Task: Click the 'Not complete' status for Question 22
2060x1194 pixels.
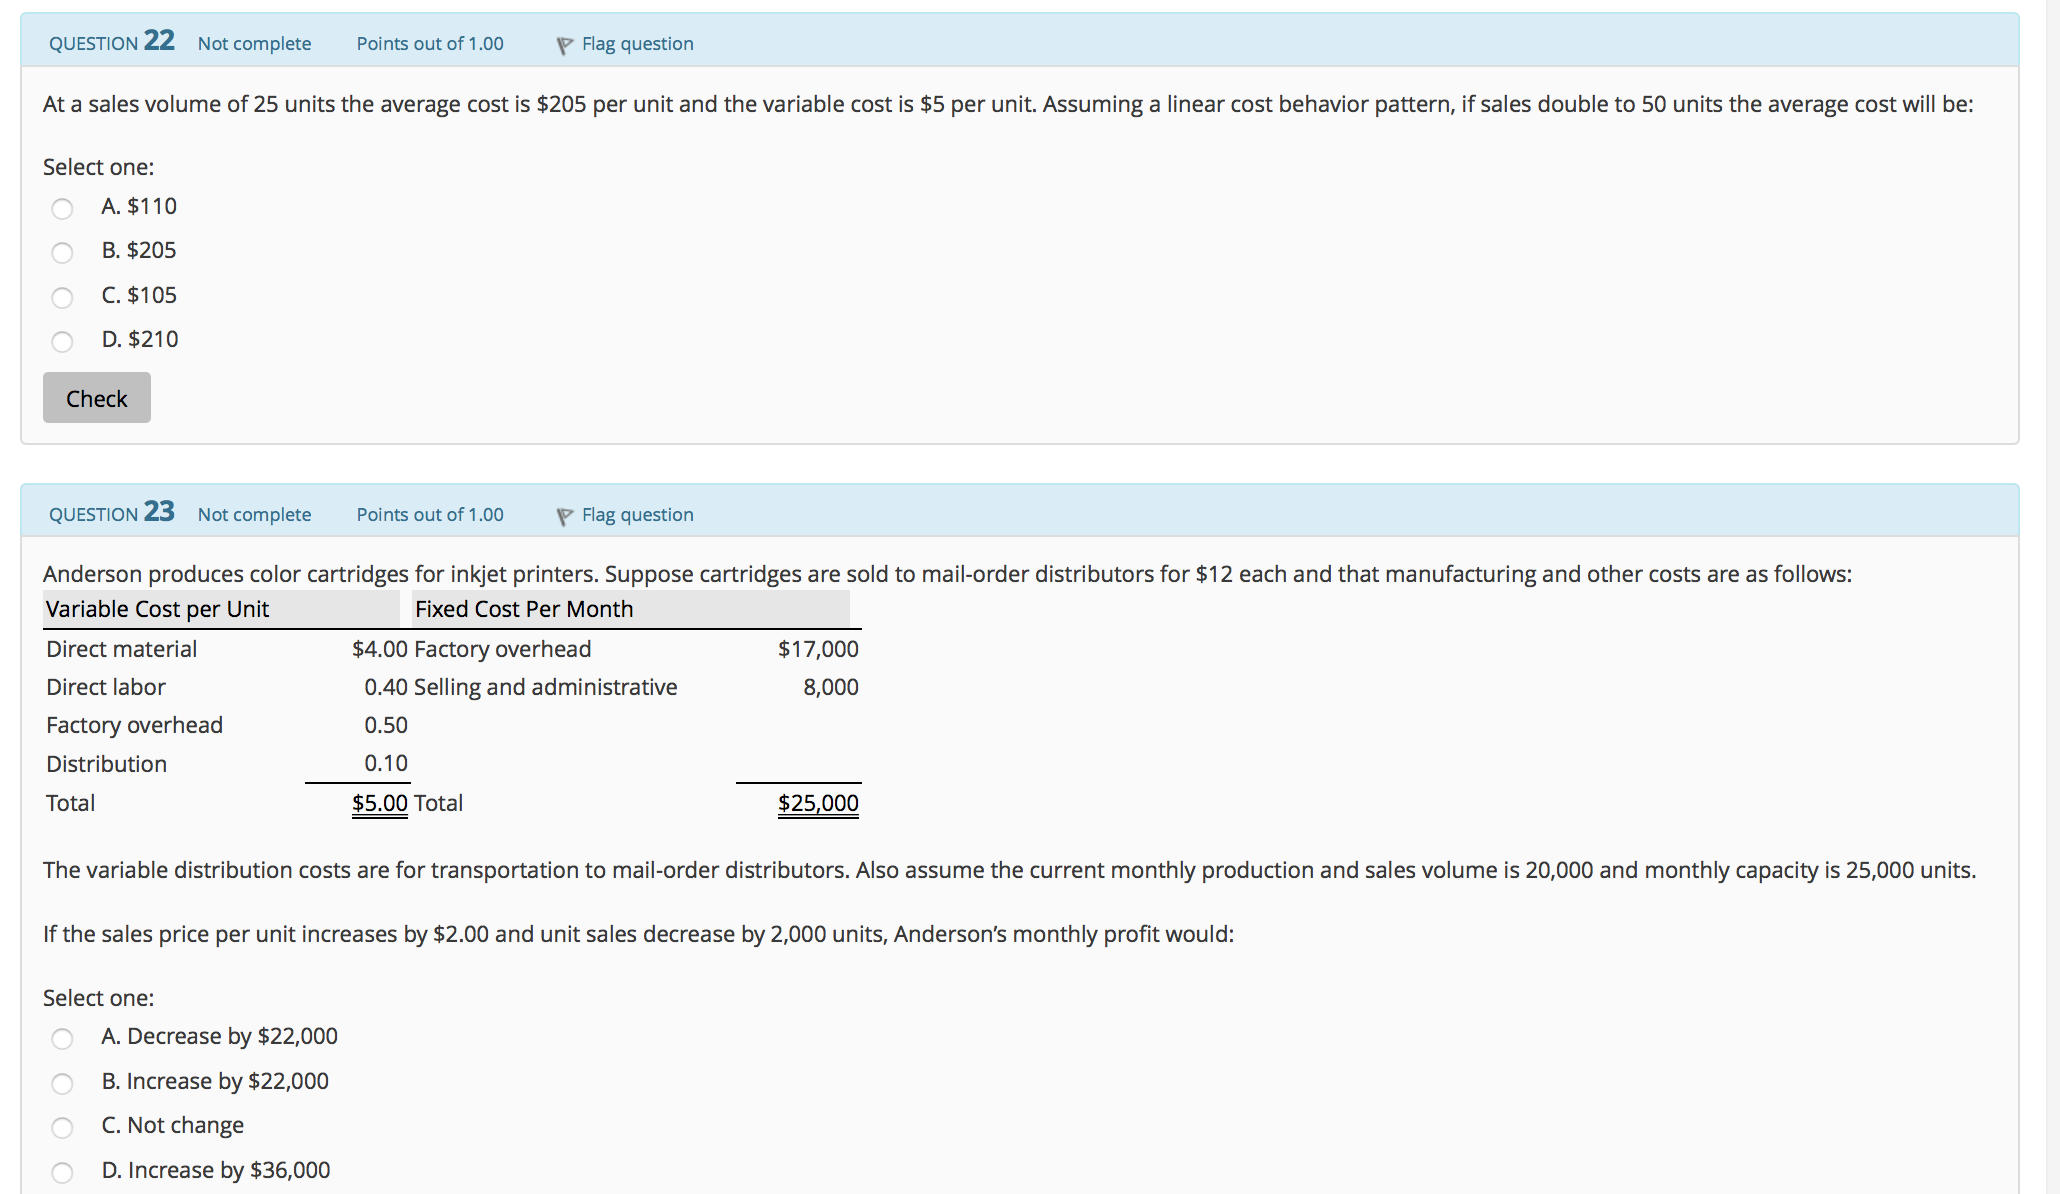Action: (254, 43)
